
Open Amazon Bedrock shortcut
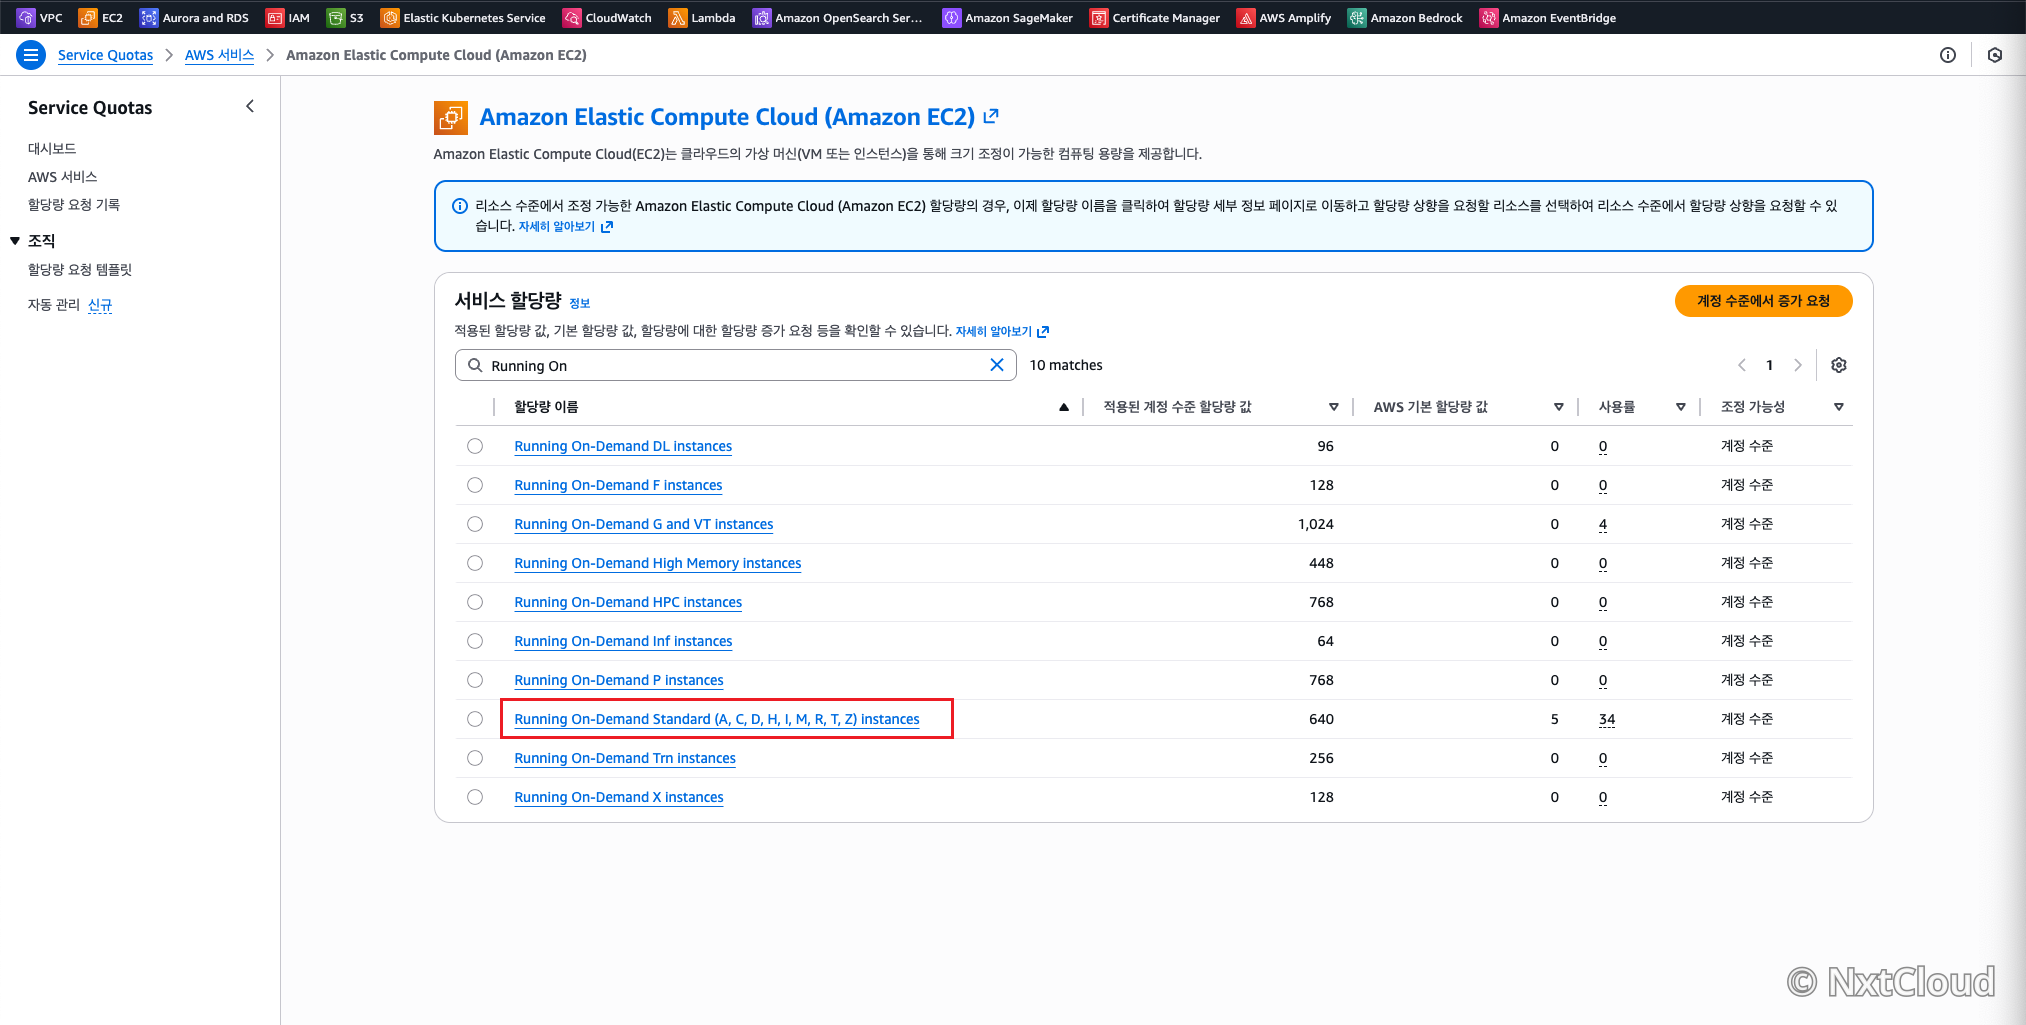tap(1405, 17)
